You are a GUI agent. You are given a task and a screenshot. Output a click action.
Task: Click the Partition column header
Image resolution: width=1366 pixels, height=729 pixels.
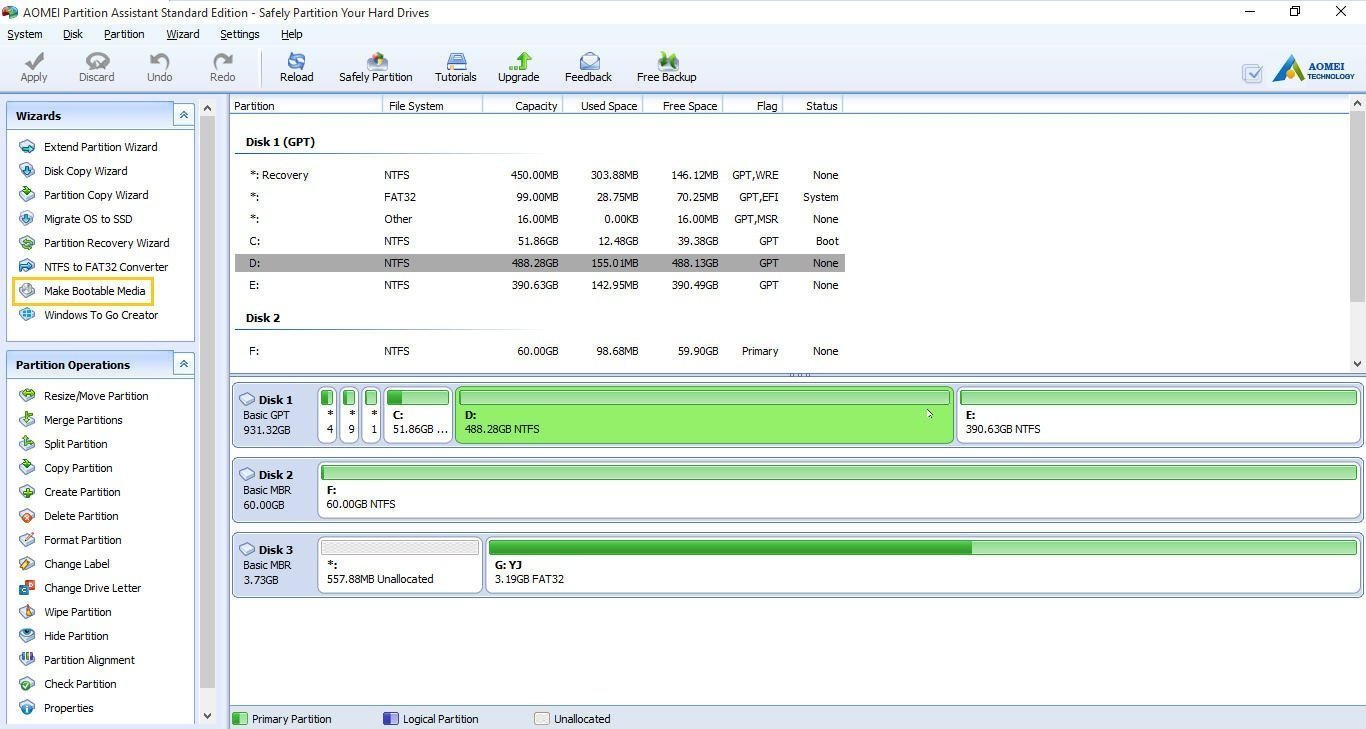307,105
